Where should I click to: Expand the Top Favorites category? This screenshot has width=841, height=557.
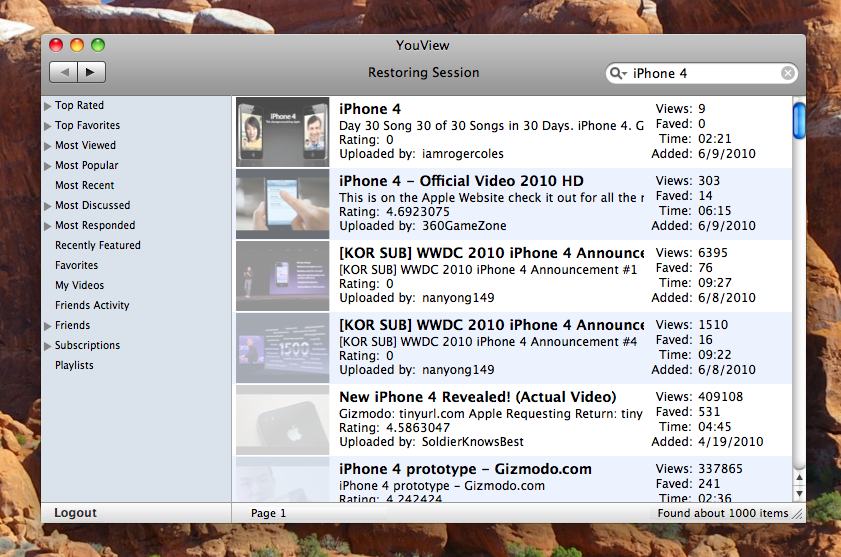tap(48, 126)
